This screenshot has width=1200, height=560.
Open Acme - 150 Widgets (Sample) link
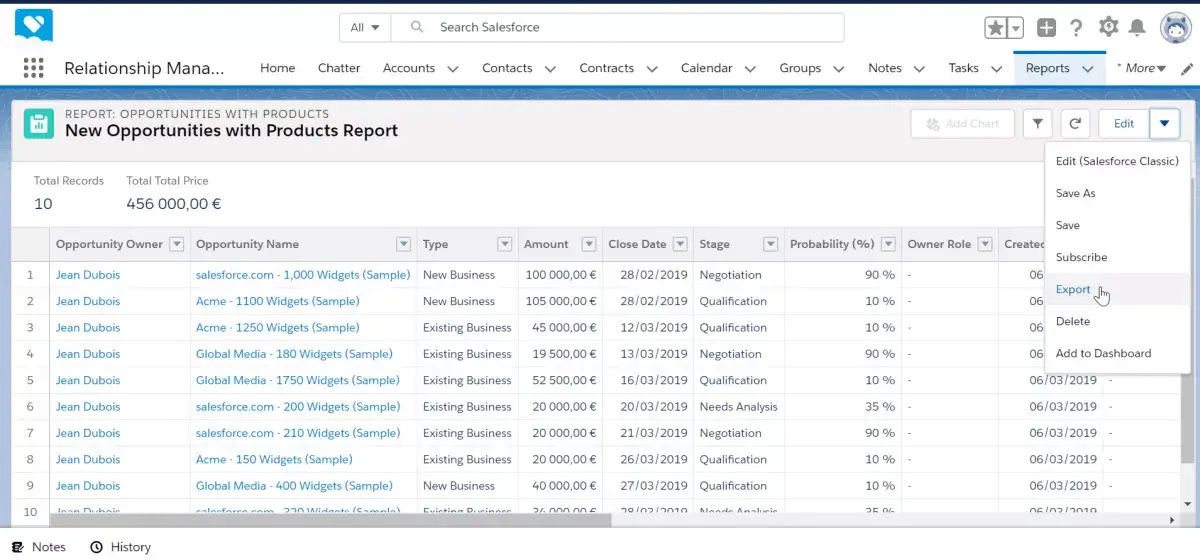click(x=274, y=459)
